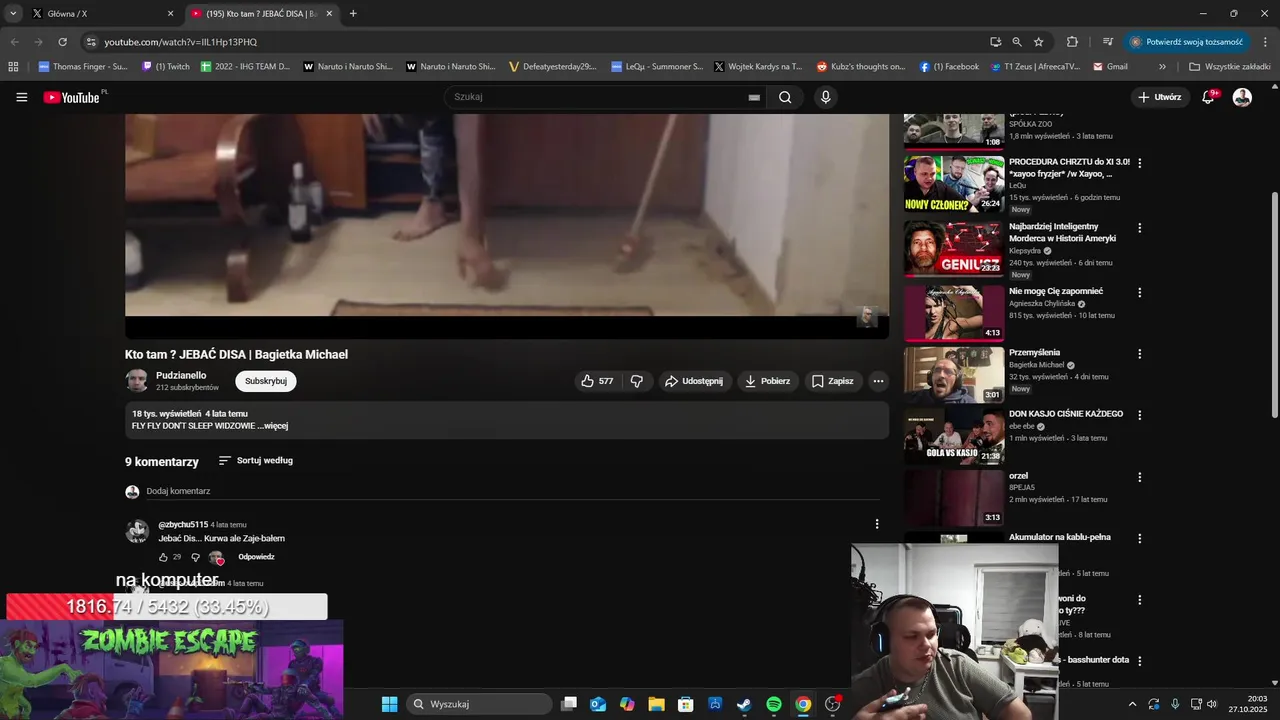This screenshot has height=720, width=1280.
Task: Click the taskbar Wyszukaj search box
Action: 479,704
